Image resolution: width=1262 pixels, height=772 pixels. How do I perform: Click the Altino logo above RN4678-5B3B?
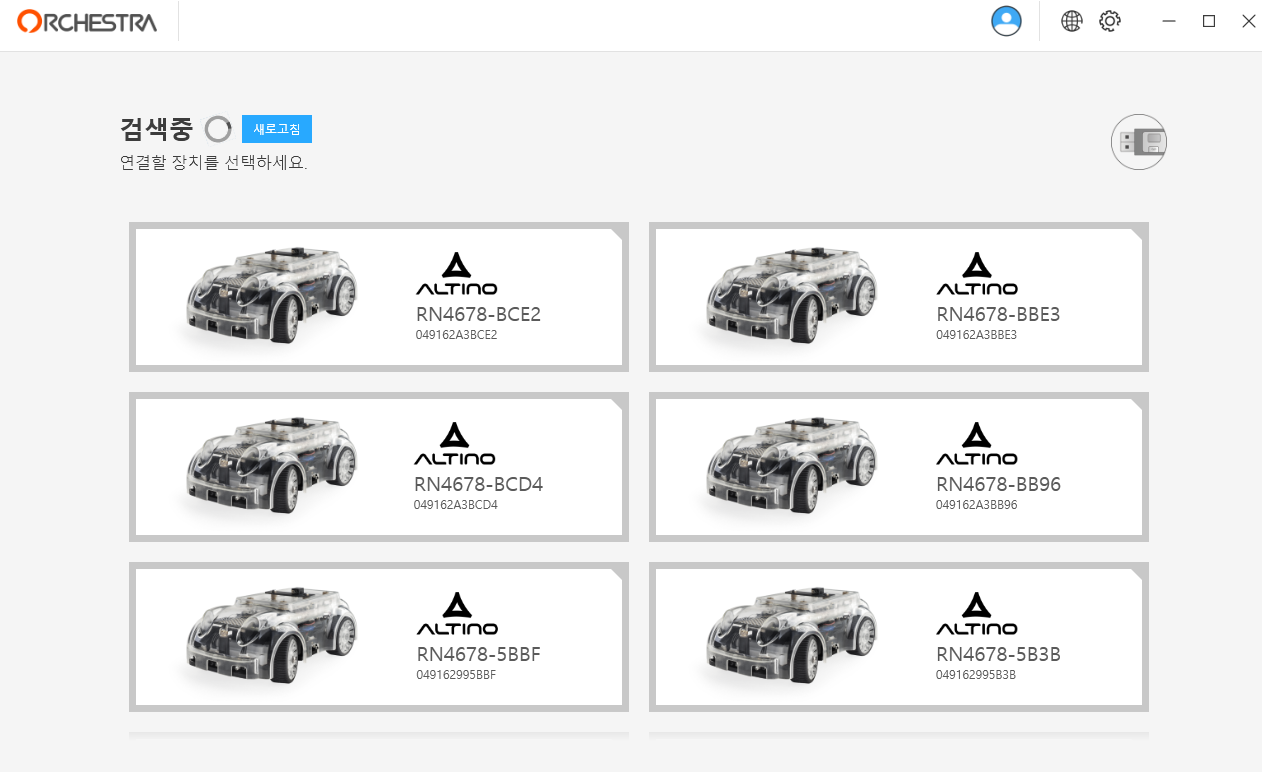tap(977, 614)
